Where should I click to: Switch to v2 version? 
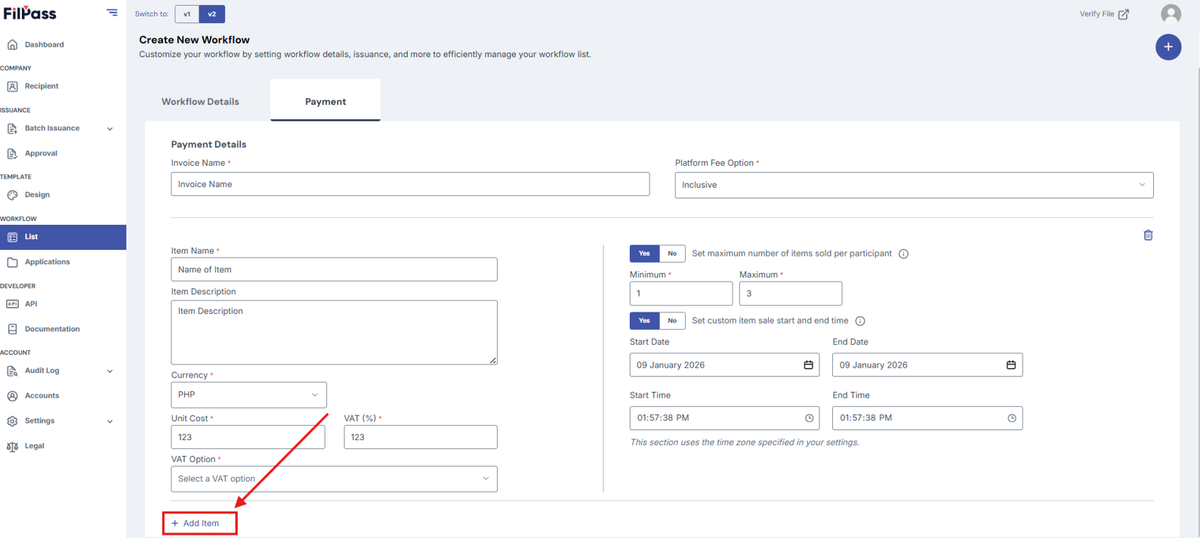pyautogui.click(x=212, y=14)
